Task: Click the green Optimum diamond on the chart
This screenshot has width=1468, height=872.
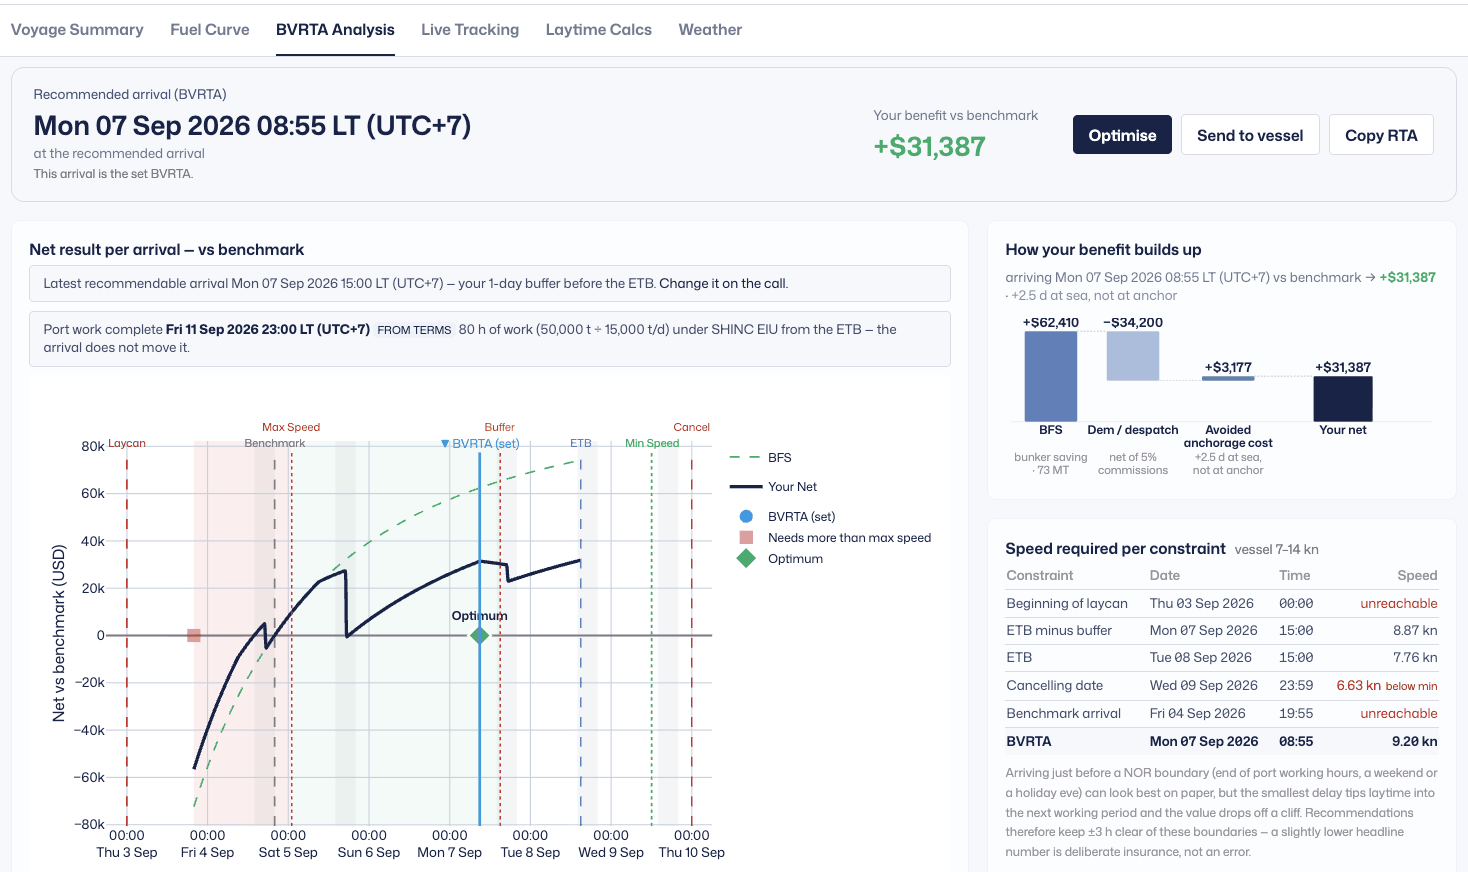Action: pos(480,635)
